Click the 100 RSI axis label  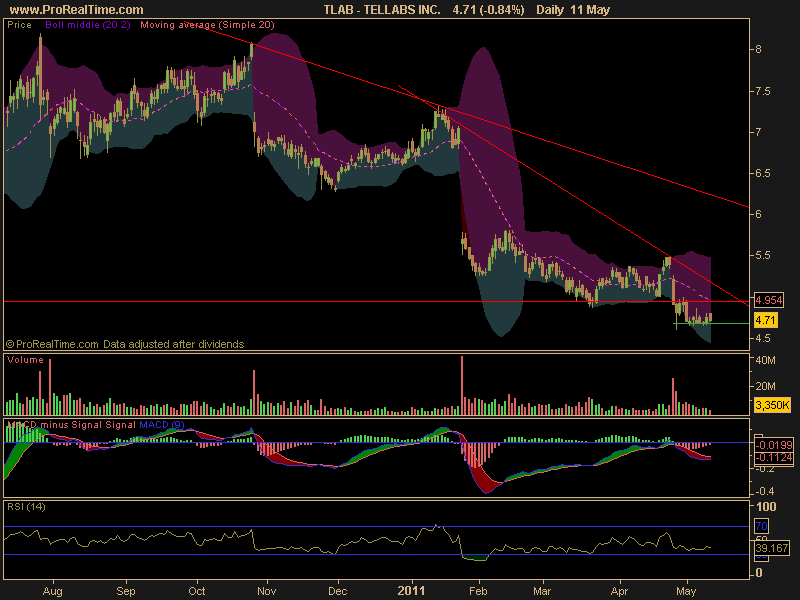[x=766, y=507]
